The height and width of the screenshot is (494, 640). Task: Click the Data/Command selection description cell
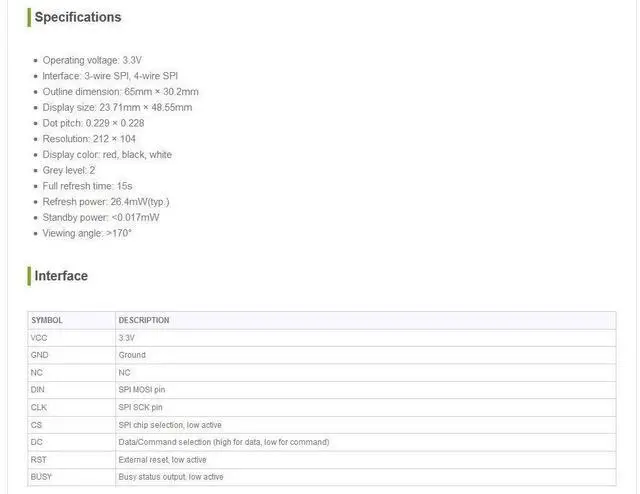[x=366, y=442]
